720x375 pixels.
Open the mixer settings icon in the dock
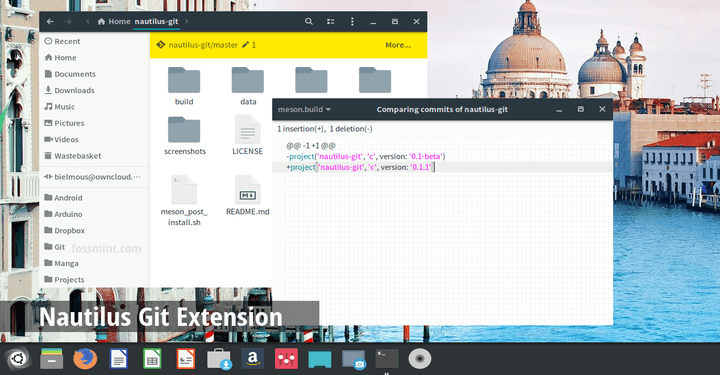pyautogui.click(x=287, y=358)
